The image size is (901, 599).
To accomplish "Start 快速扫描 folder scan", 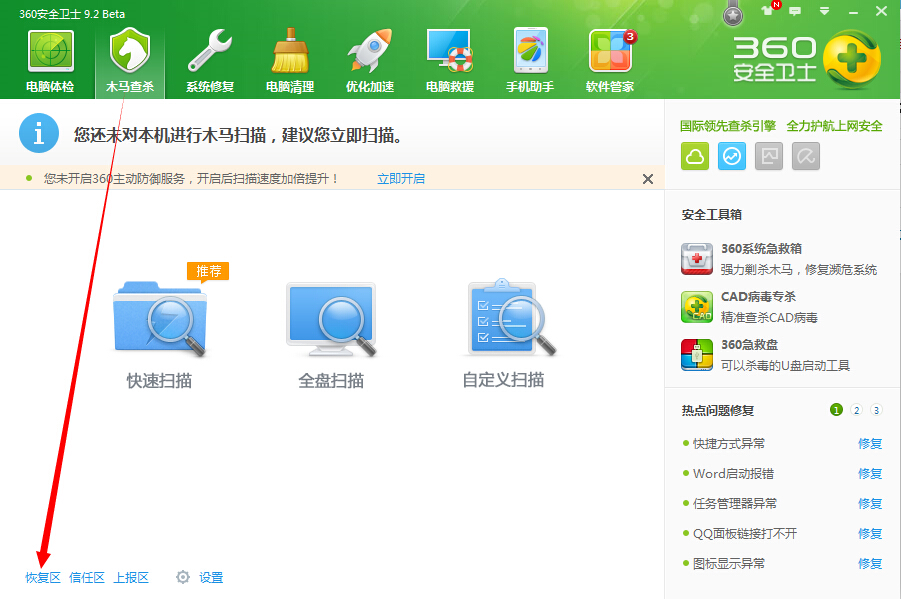I will tap(160, 319).
